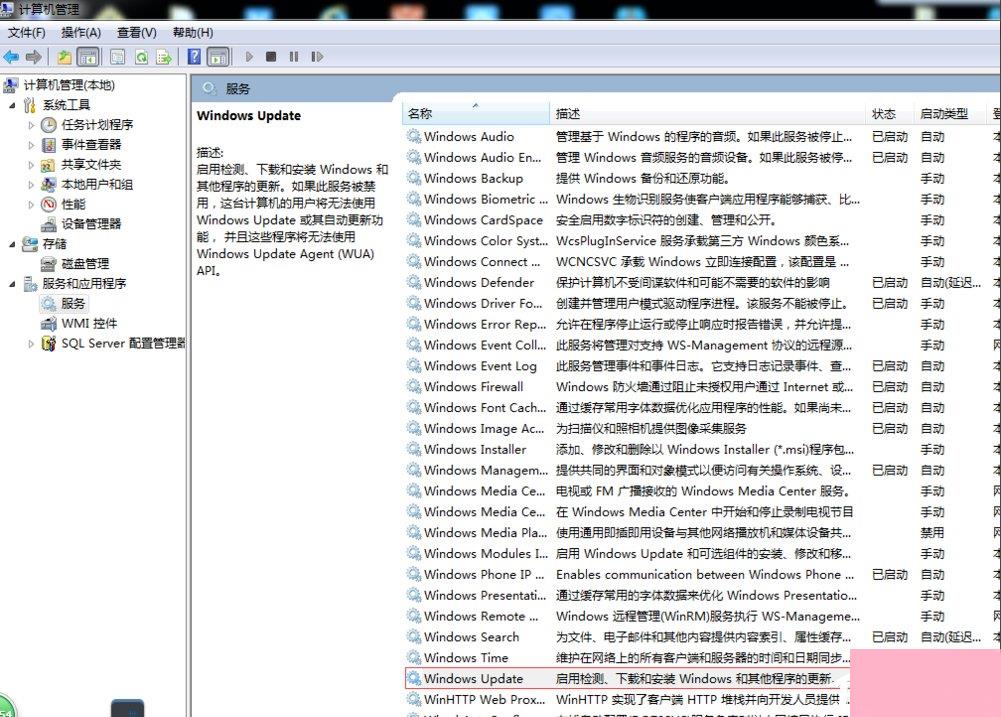Click the Forward arrow toolbar icon

34,57
